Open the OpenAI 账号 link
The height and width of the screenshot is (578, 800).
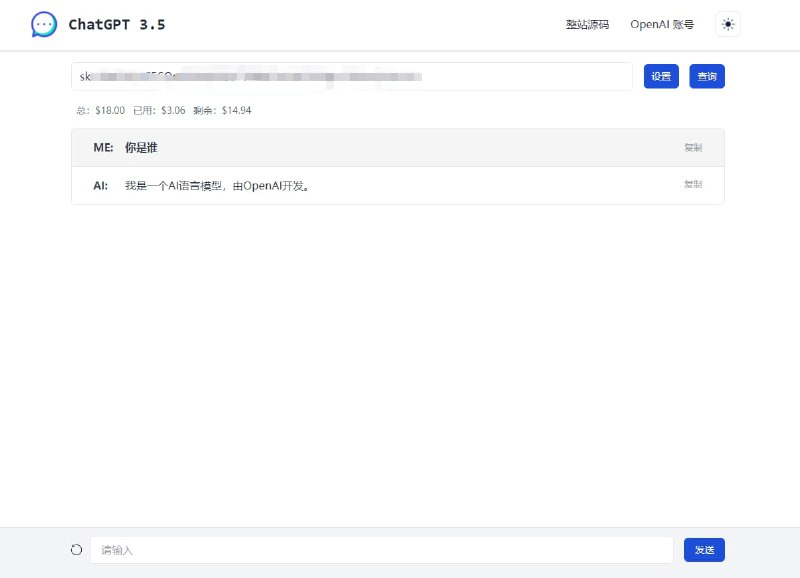pyautogui.click(x=661, y=25)
